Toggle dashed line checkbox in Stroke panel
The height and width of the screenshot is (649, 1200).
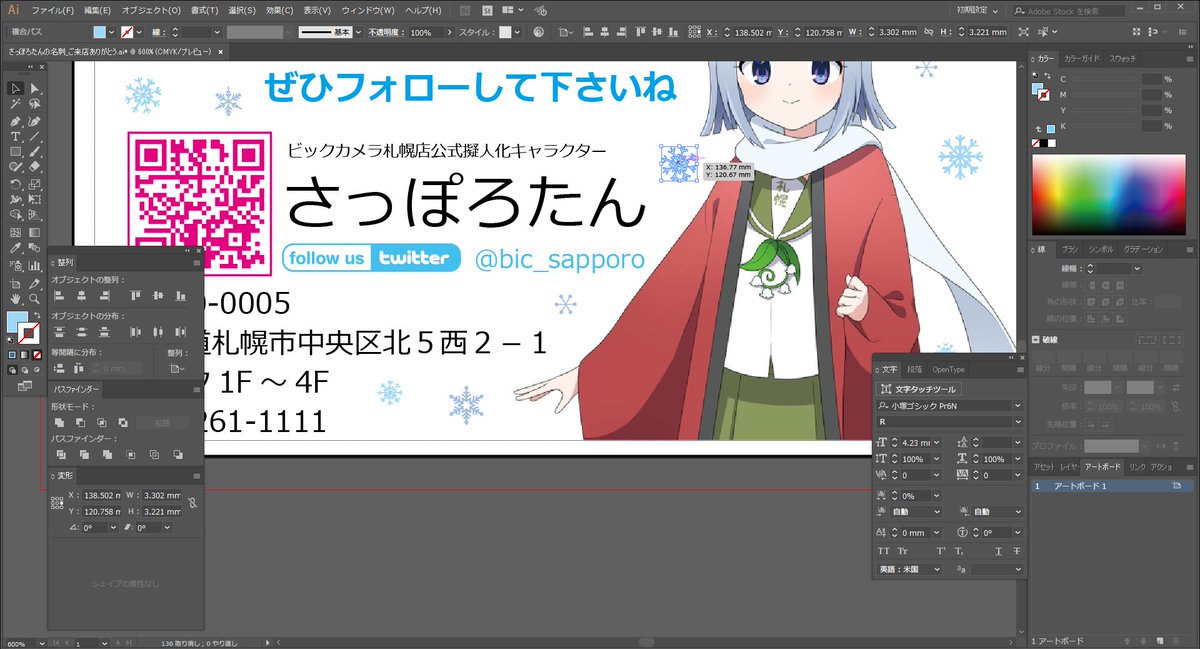click(x=1036, y=340)
